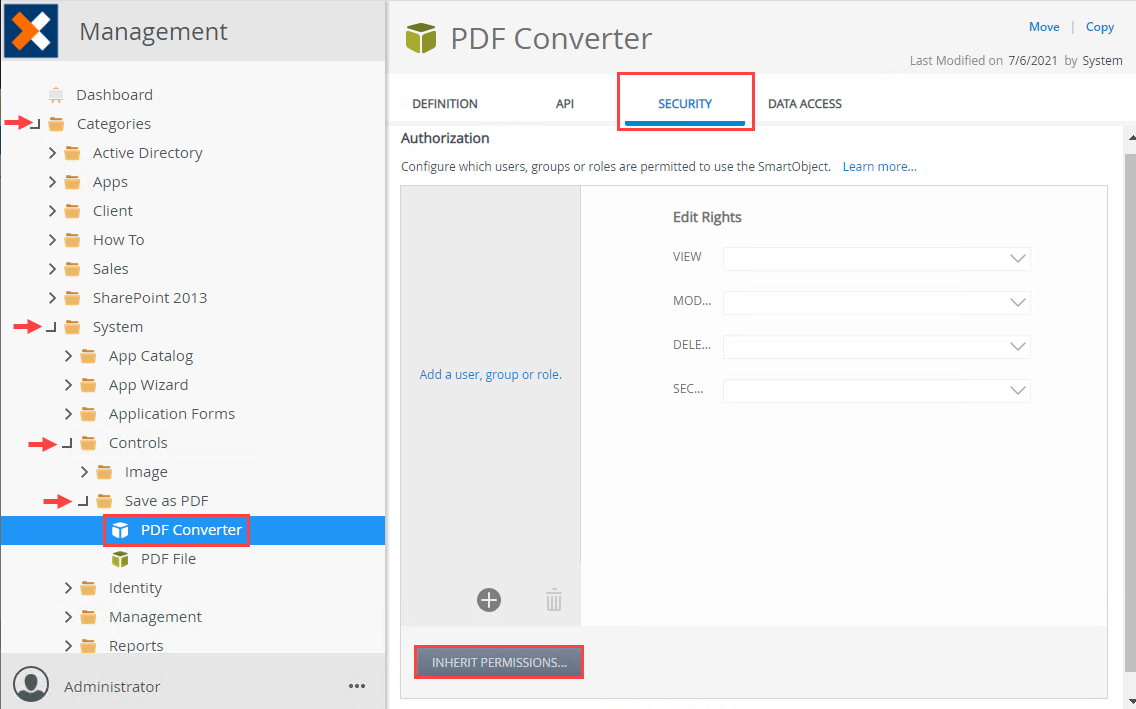Click the System folder icon

72,327
